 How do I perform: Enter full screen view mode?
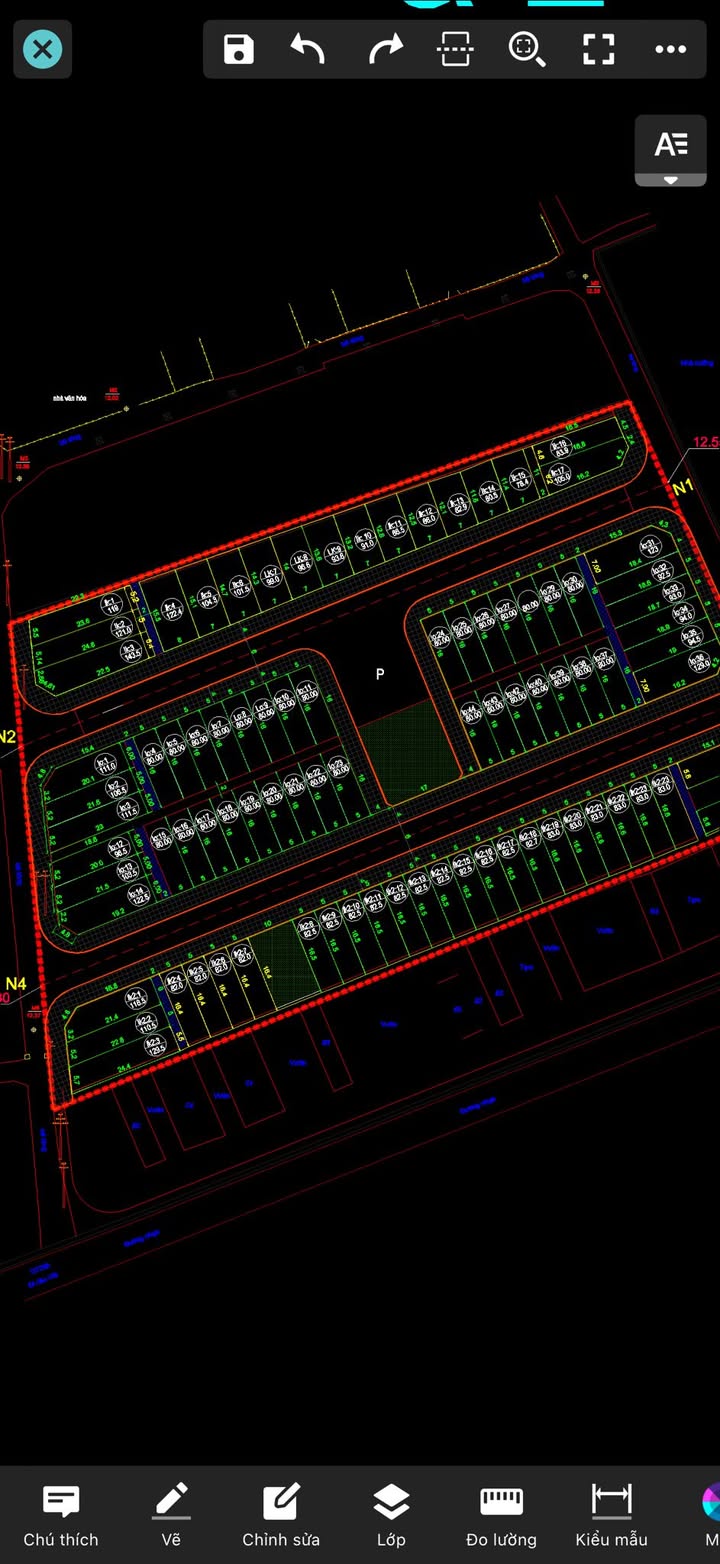tap(598, 49)
